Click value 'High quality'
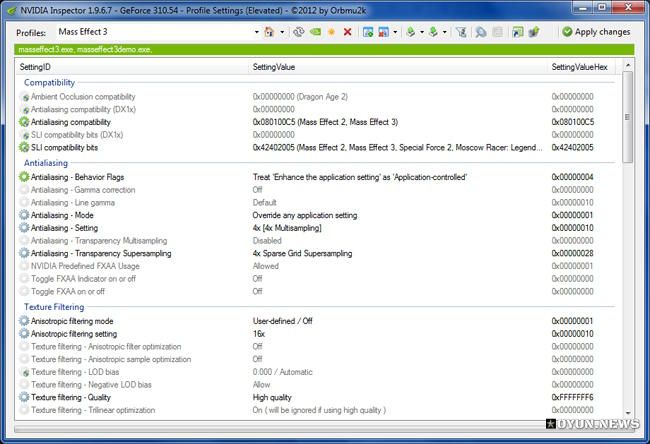 [272, 398]
